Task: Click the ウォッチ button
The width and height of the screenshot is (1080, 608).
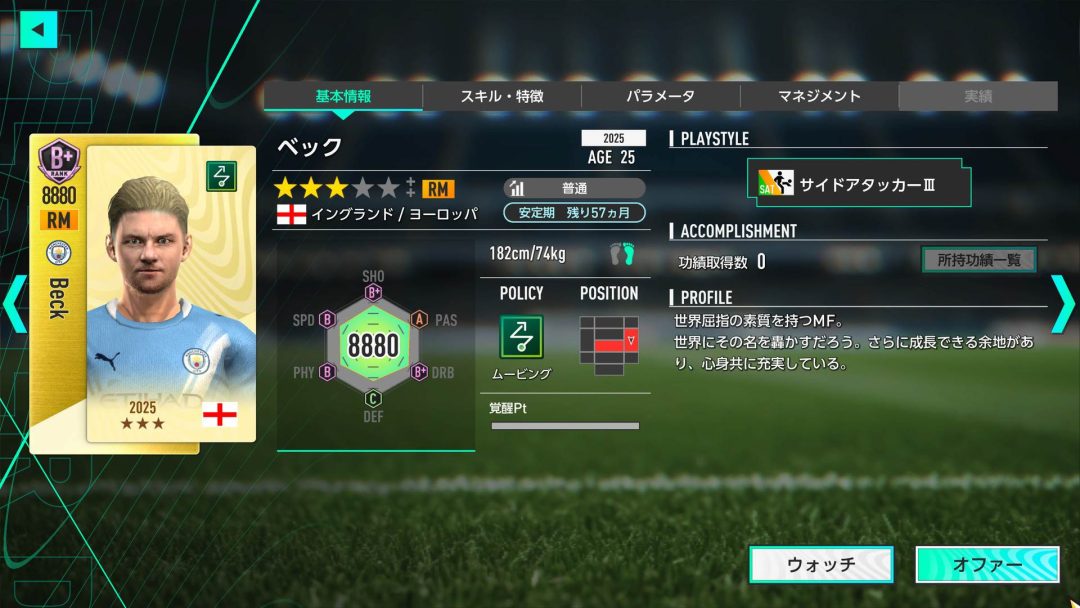Action: pos(821,565)
